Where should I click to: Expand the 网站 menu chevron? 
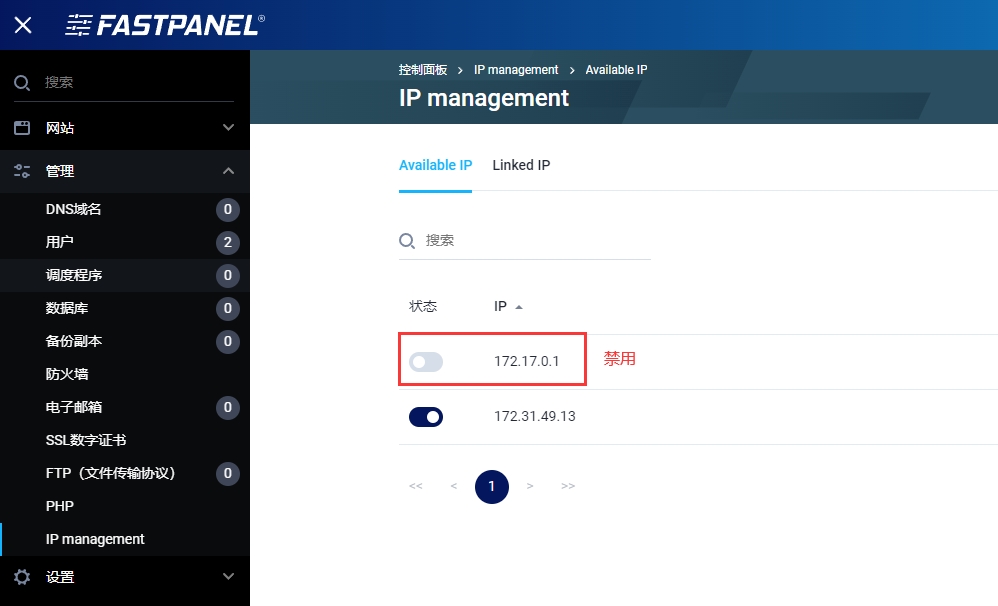pyautogui.click(x=228, y=128)
